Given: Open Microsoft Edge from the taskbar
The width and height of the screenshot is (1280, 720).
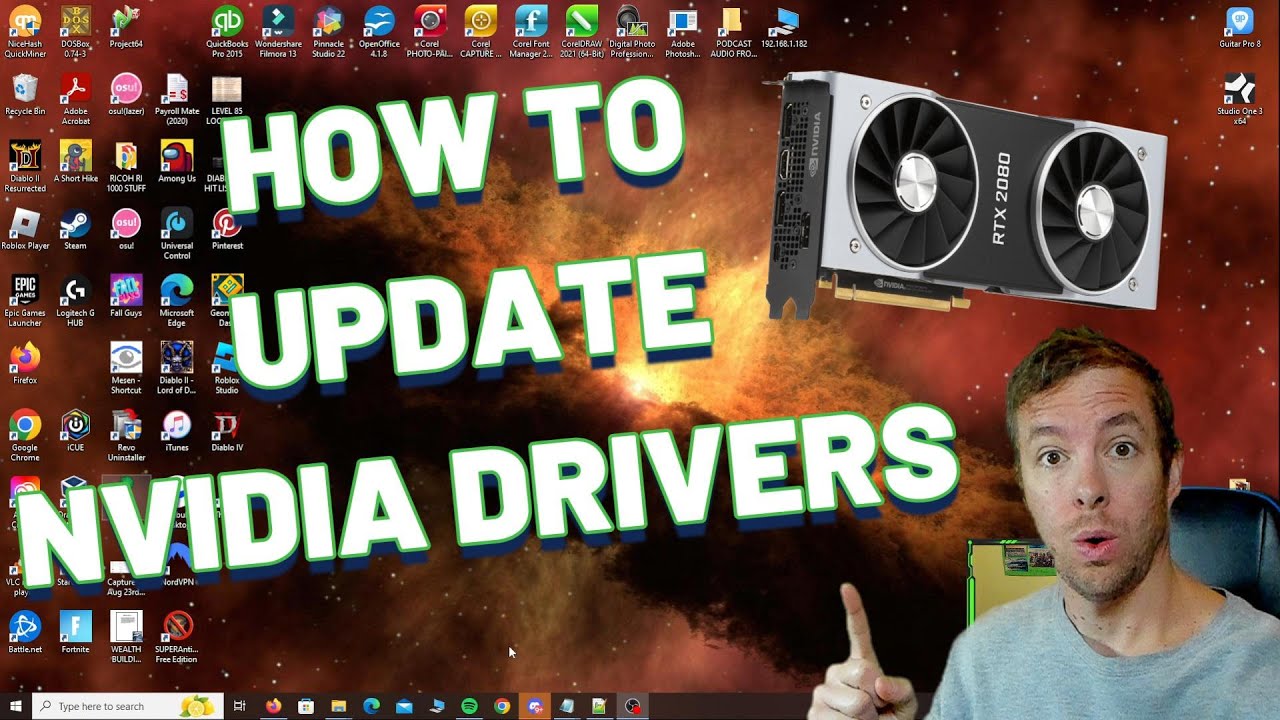Looking at the screenshot, I should tap(371, 706).
